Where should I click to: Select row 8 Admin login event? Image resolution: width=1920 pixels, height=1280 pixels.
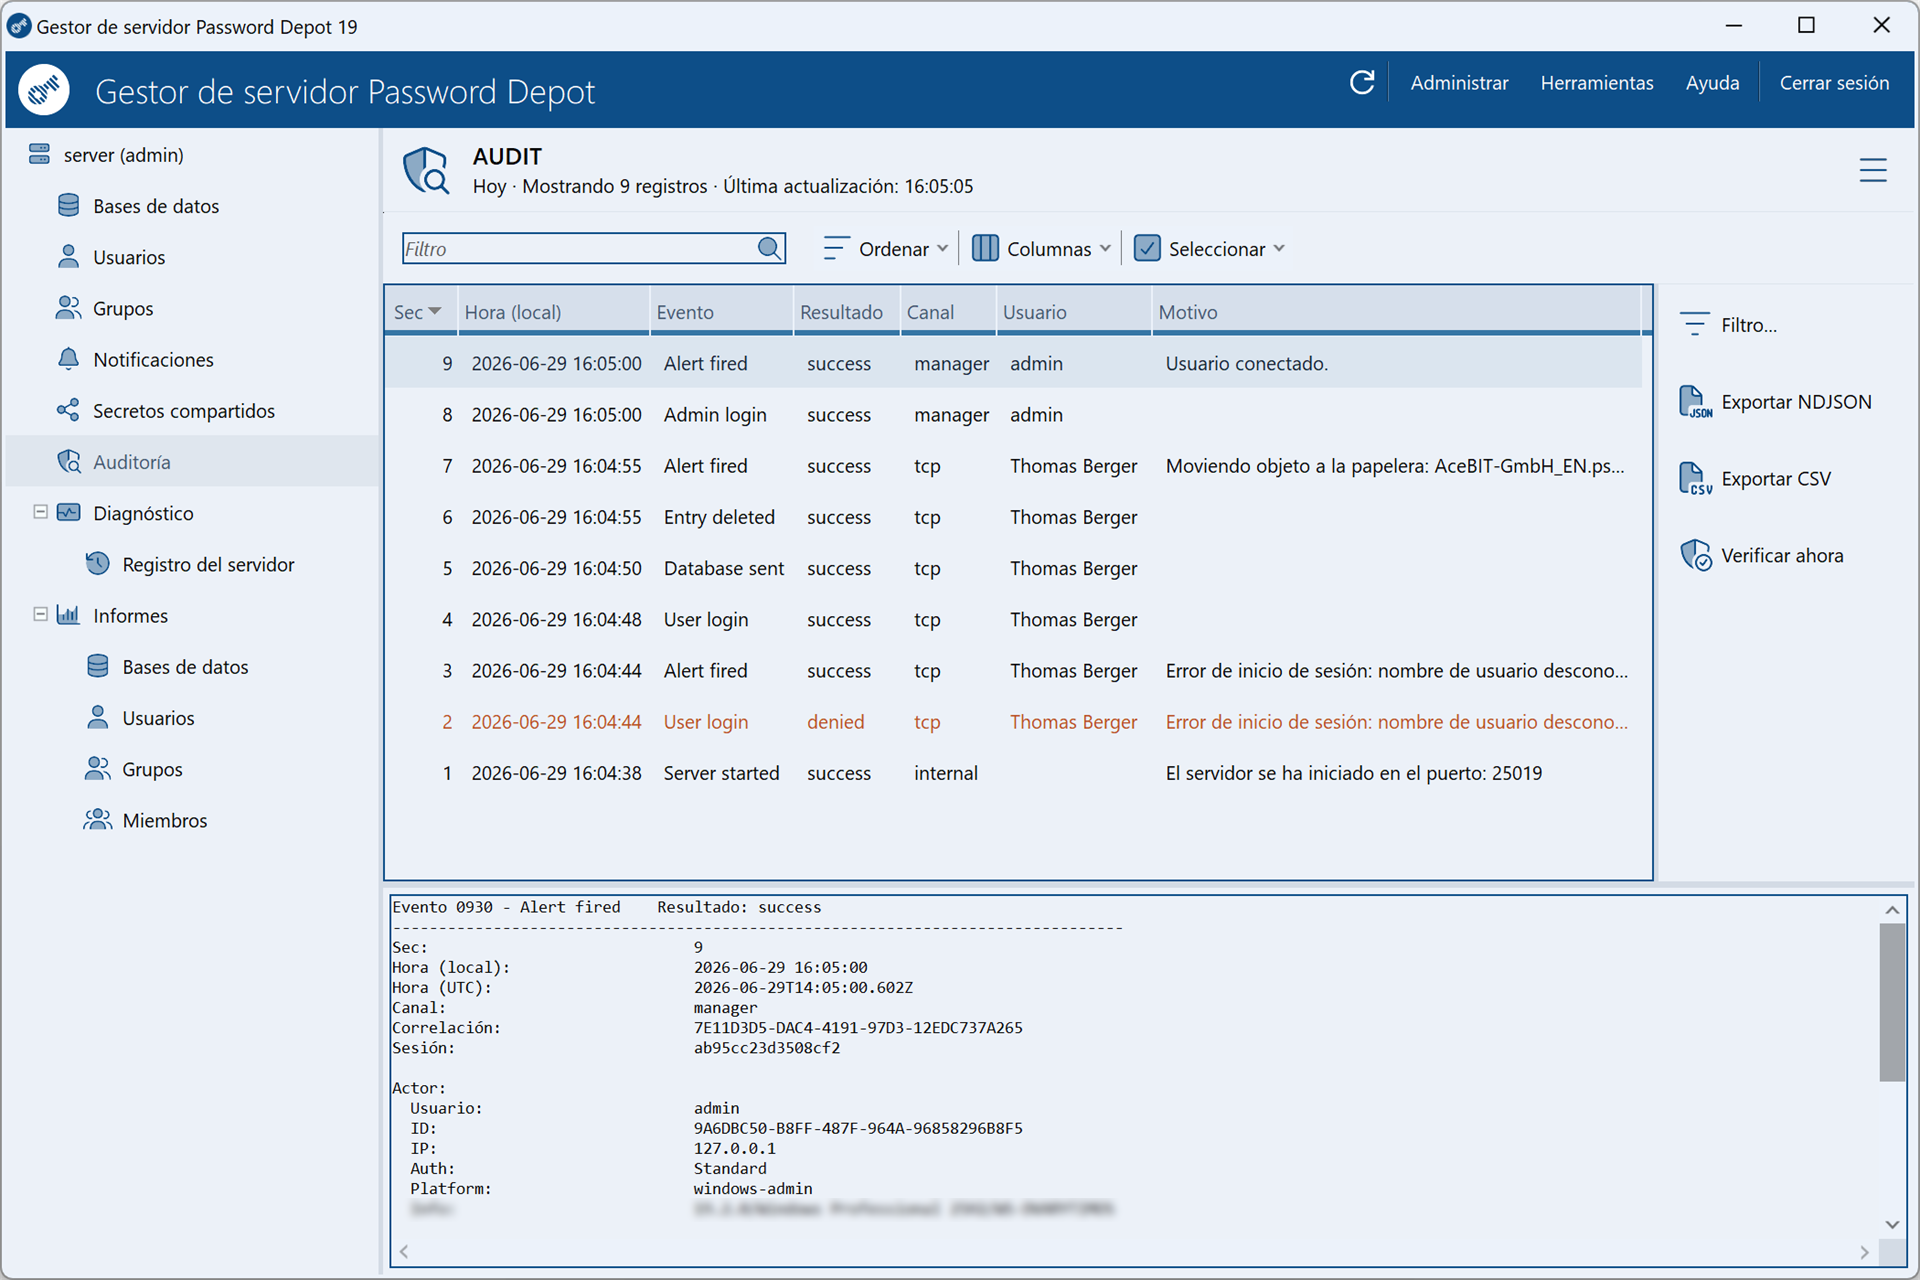point(1013,414)
